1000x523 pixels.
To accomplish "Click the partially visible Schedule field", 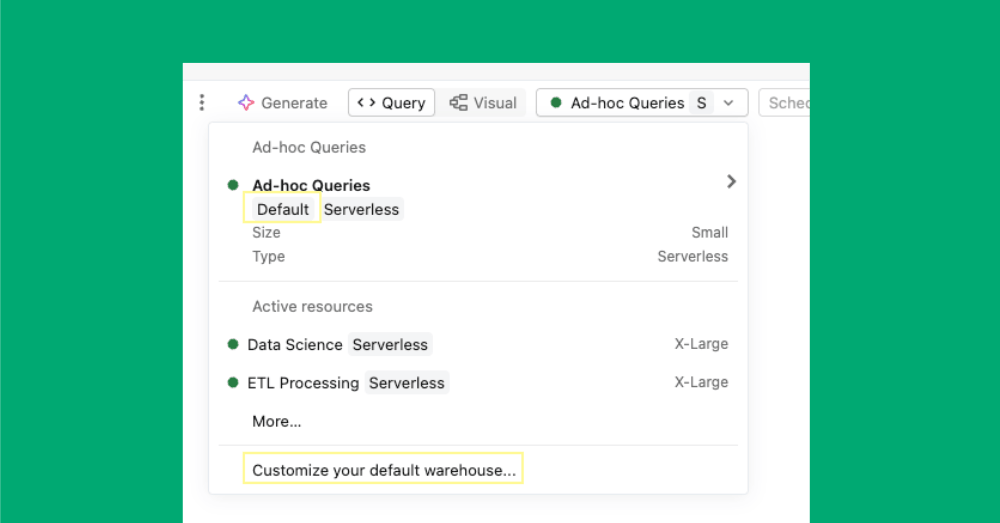I will tap(786, 103).
